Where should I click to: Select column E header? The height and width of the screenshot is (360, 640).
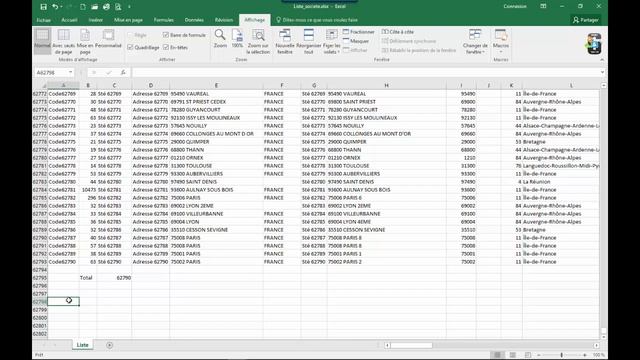pyautogui.click(x=216, y=85)
